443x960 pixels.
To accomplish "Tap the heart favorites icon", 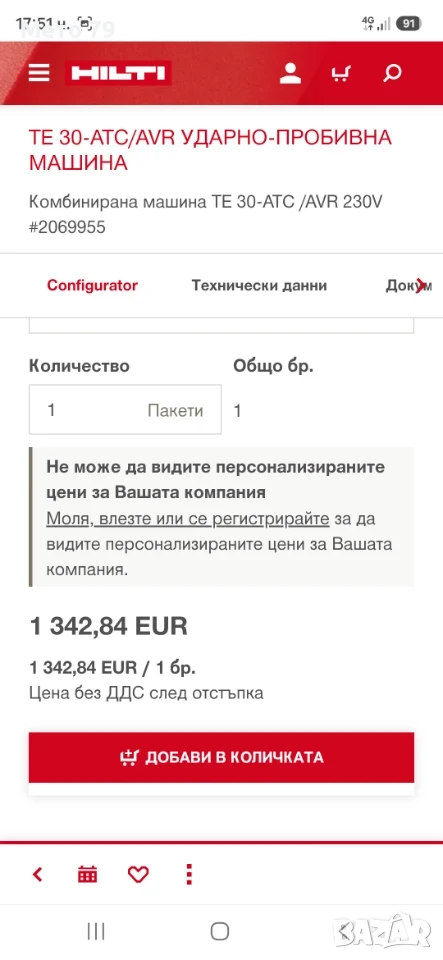I will pyautogui.click(x=138, y=874).
